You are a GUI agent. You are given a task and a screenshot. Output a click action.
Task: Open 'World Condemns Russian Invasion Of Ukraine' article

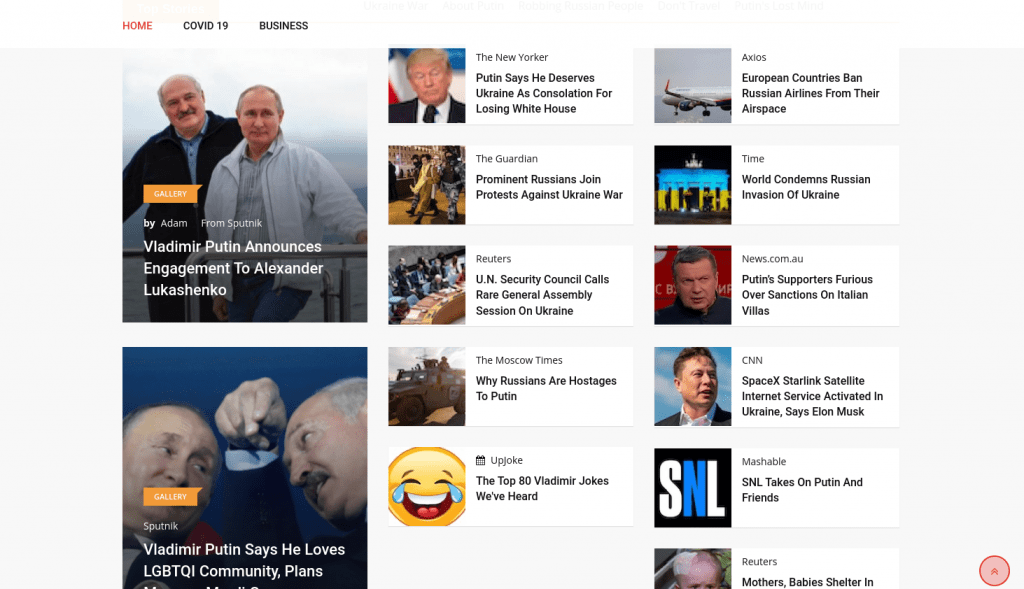pos(806,187)
